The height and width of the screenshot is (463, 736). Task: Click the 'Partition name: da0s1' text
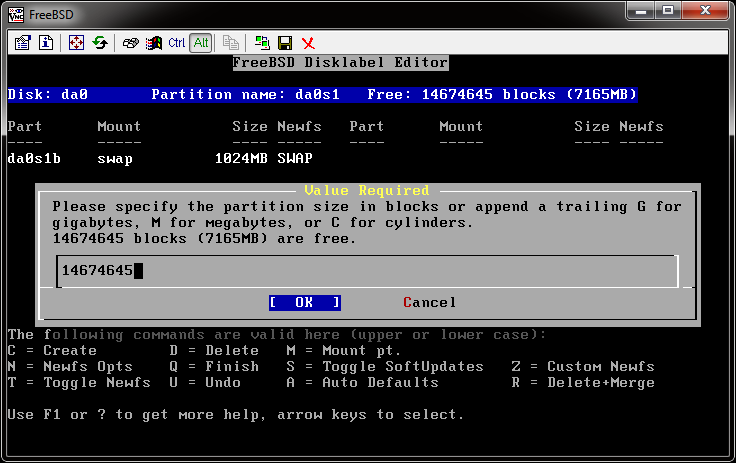pos(245,94)
